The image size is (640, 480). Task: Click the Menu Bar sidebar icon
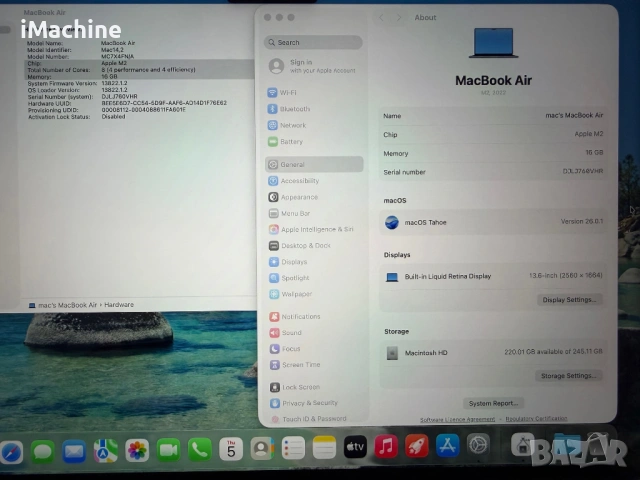tap(273, 213)
